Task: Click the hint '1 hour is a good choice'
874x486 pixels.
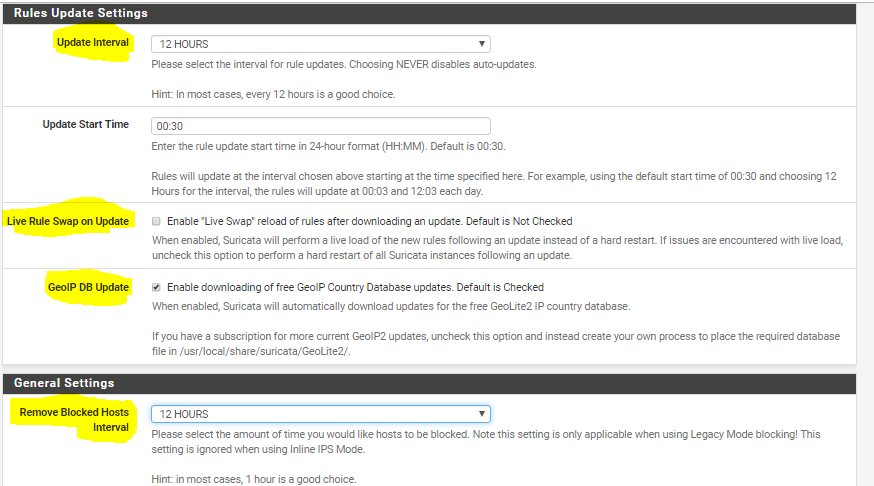Action: coord(254,479)
